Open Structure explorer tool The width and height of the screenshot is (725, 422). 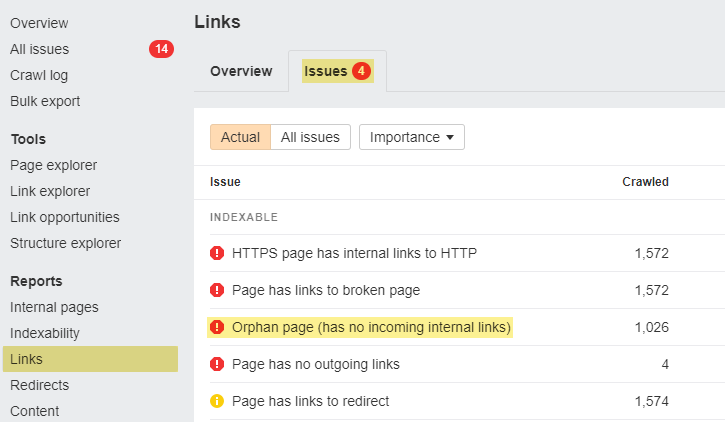coord(66,243)
